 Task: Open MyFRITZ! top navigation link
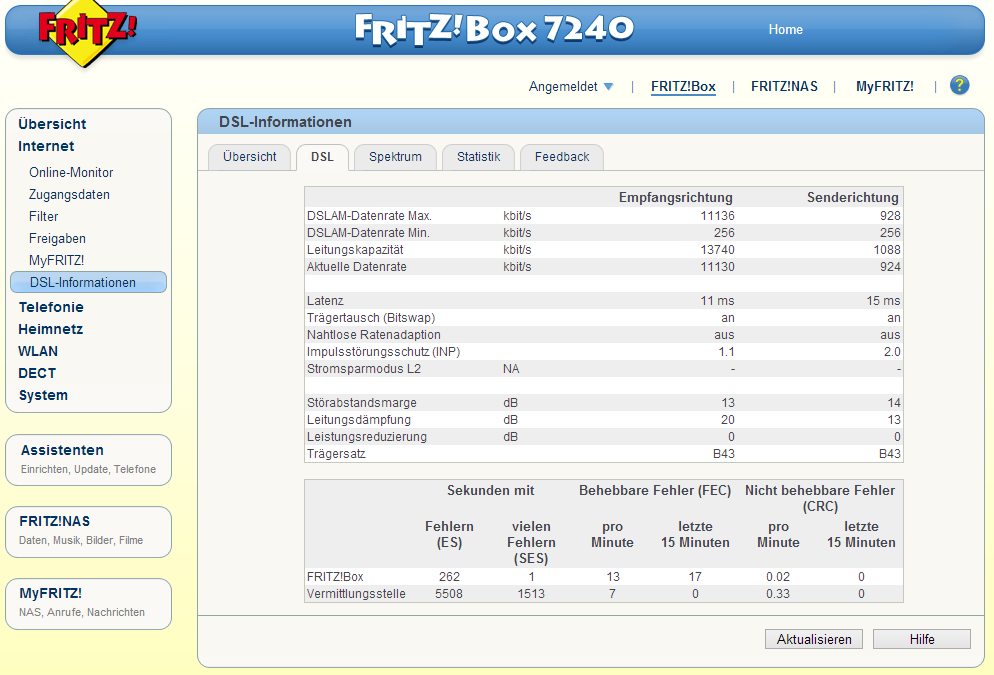point(884,87)
